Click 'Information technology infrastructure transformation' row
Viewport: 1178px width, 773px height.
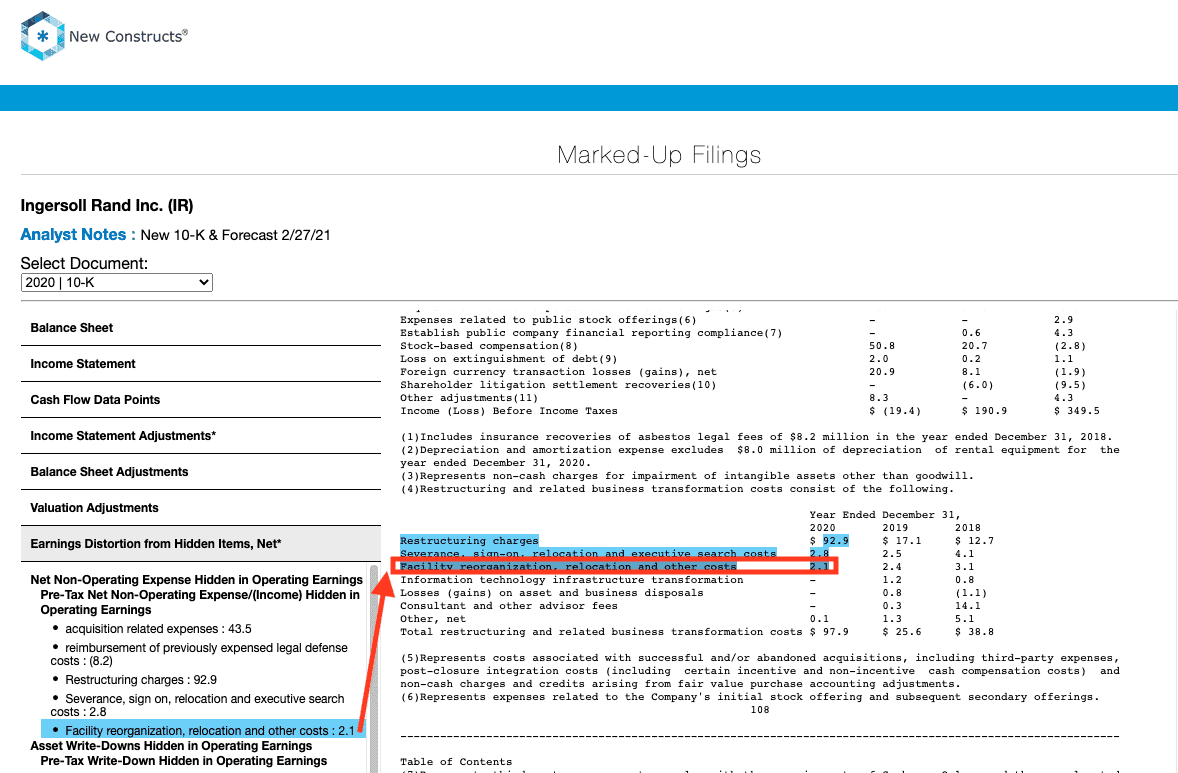(572, 580)
